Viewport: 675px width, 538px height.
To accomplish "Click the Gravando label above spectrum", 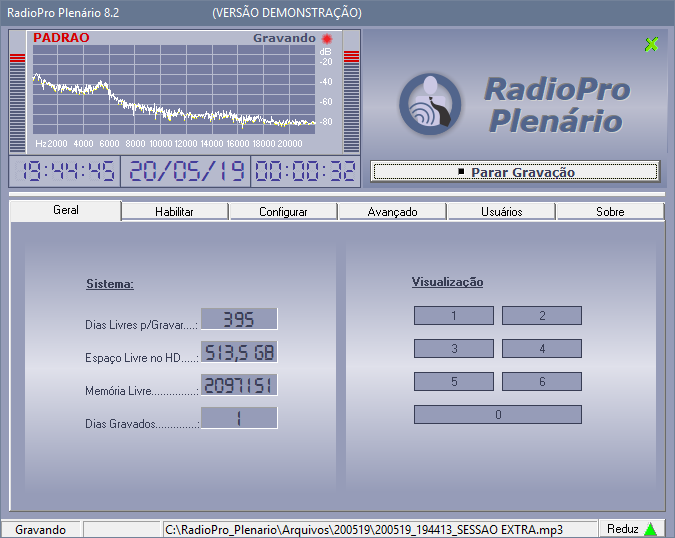I will point(284,38).
